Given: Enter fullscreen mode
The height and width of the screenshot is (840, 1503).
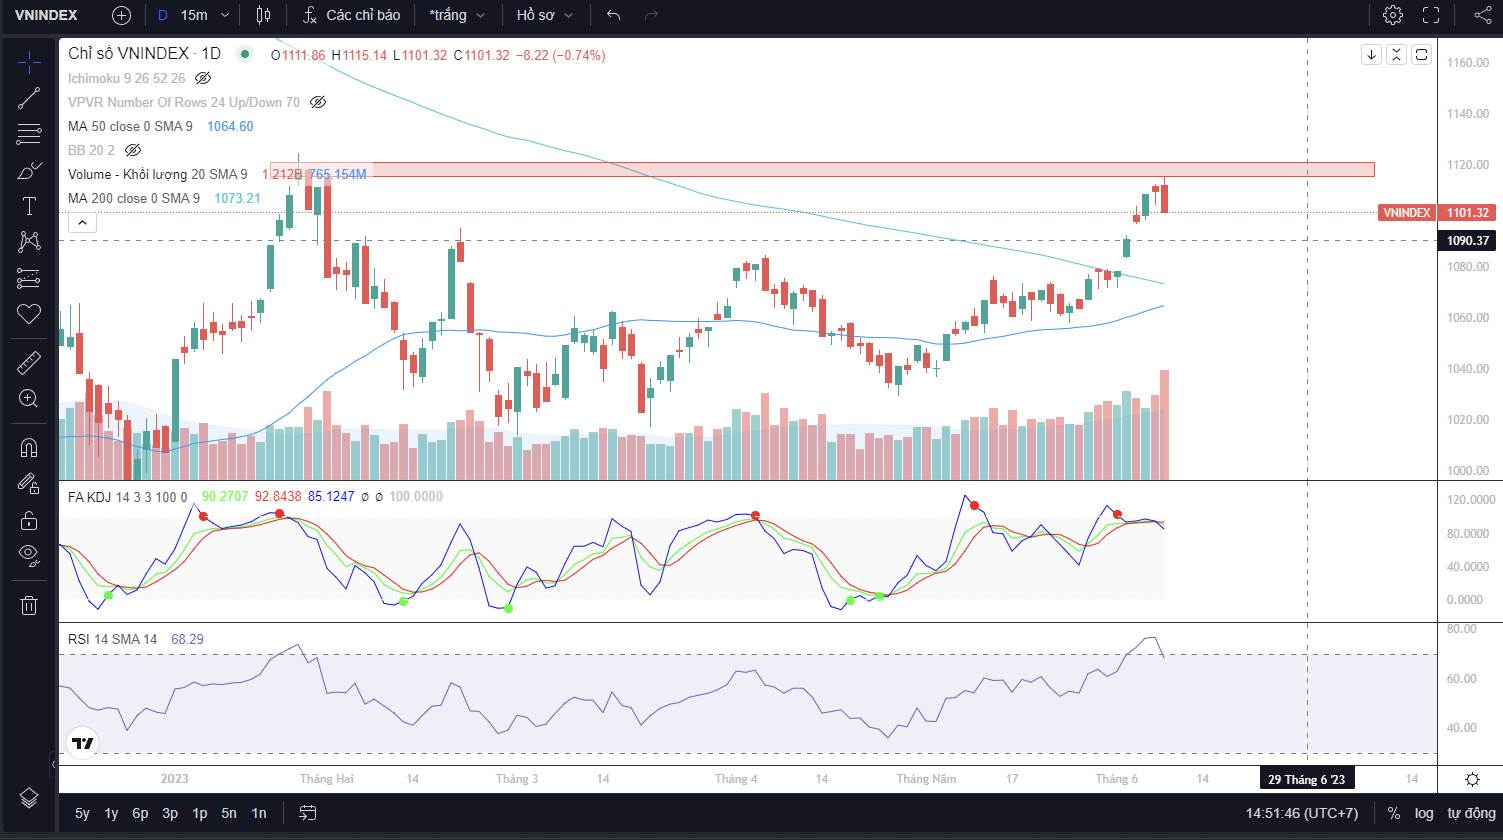Looking at the screenshot, I should coord(1431,15).
